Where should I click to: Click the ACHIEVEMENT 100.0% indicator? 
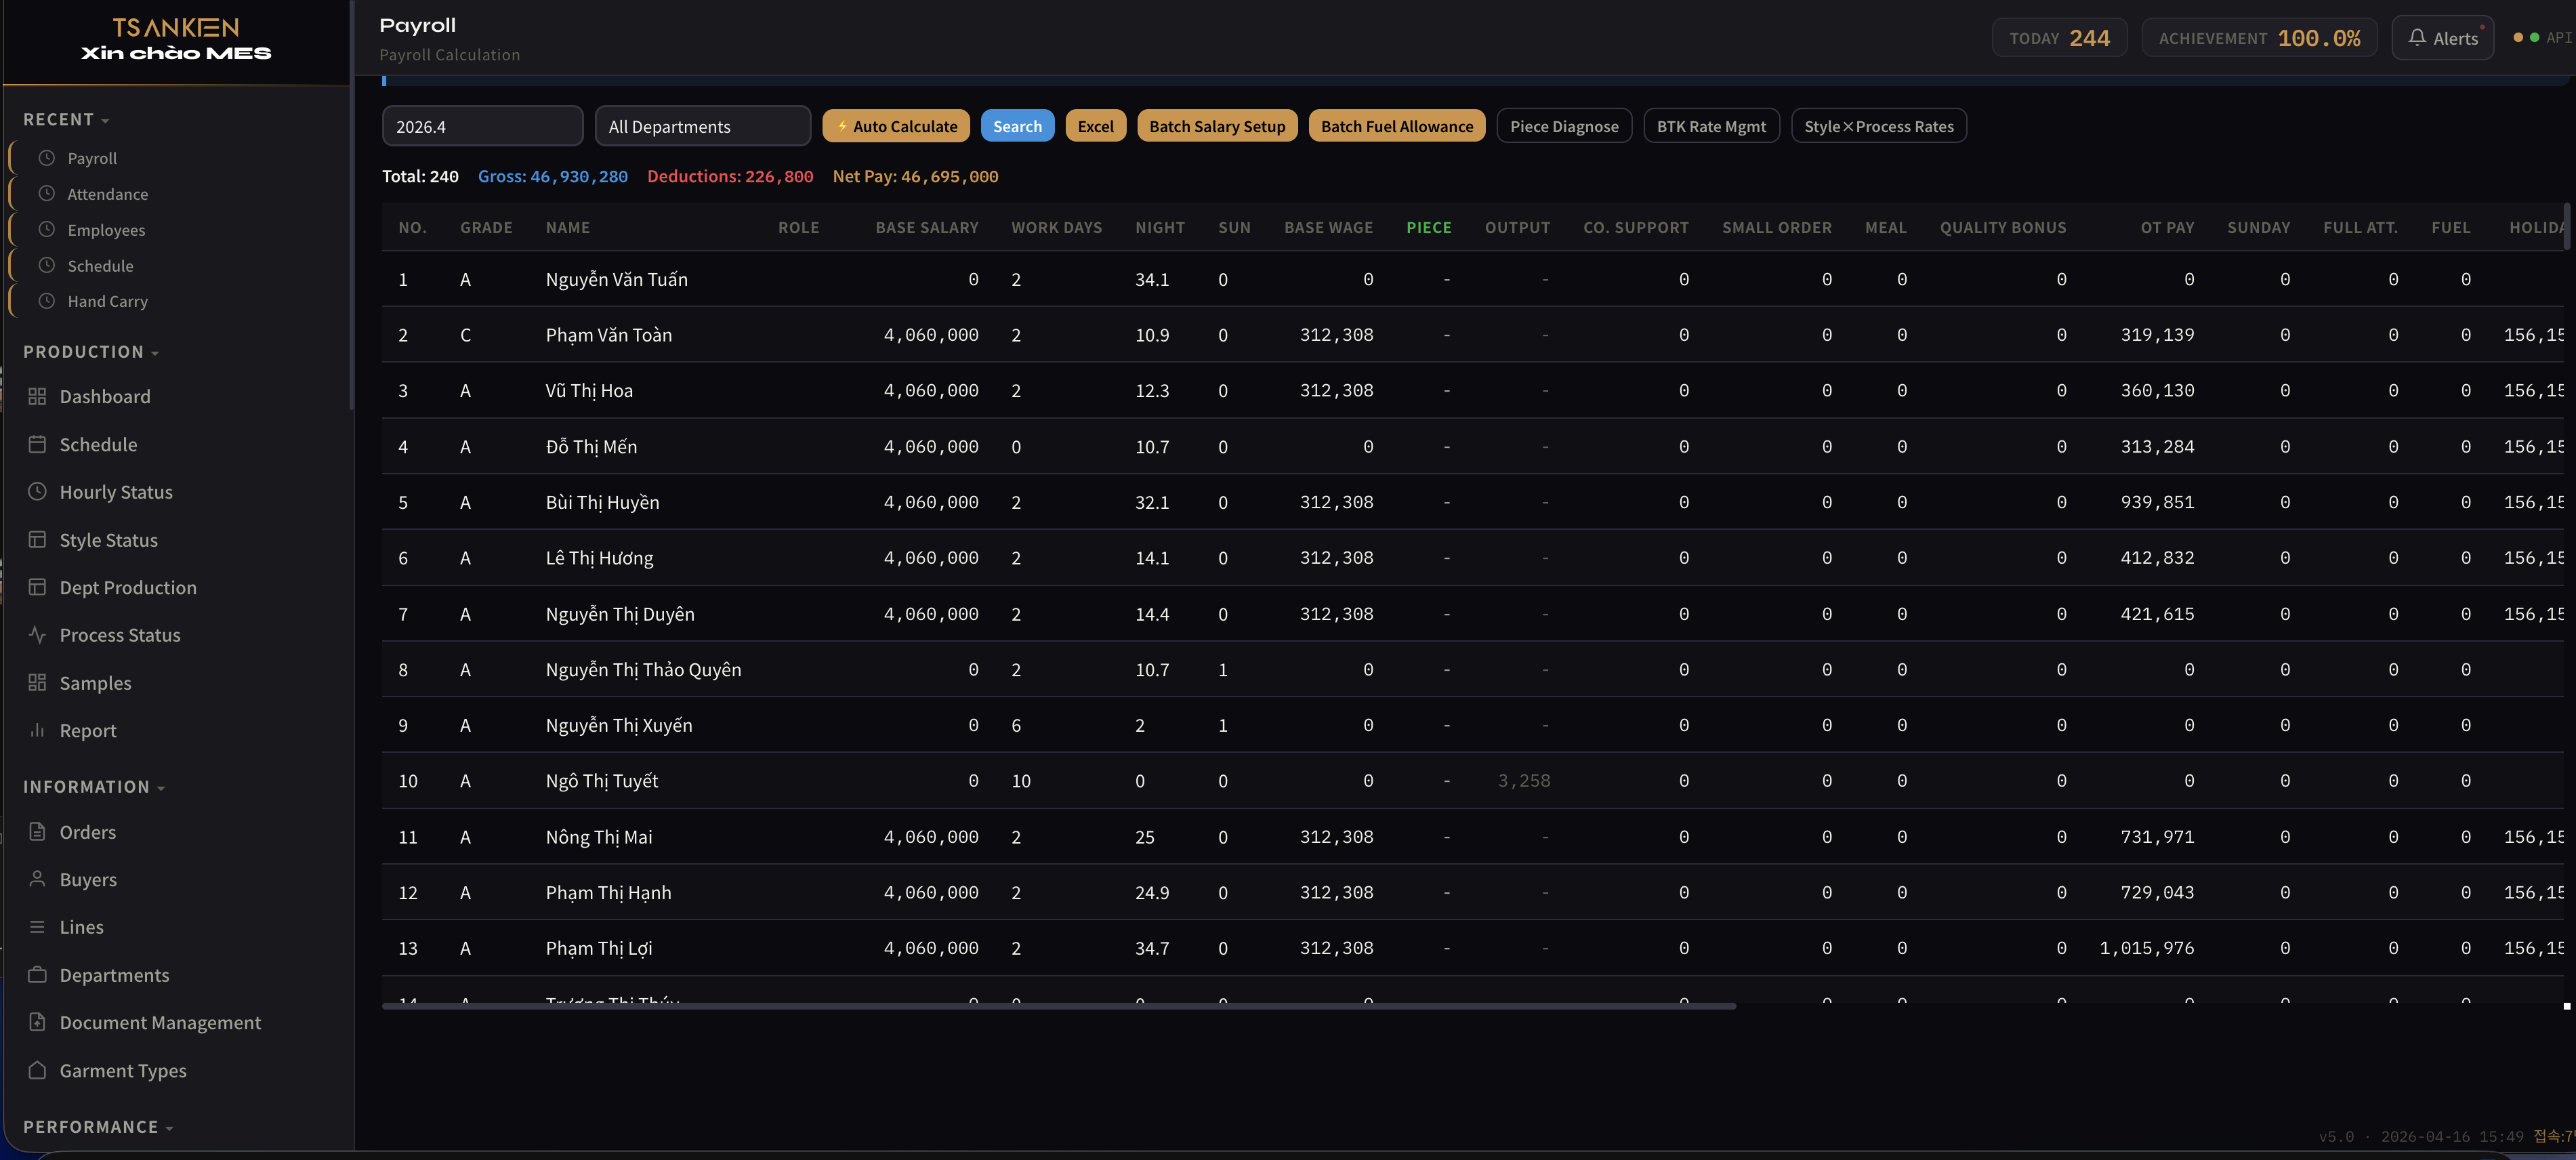tap(2259, 38)
